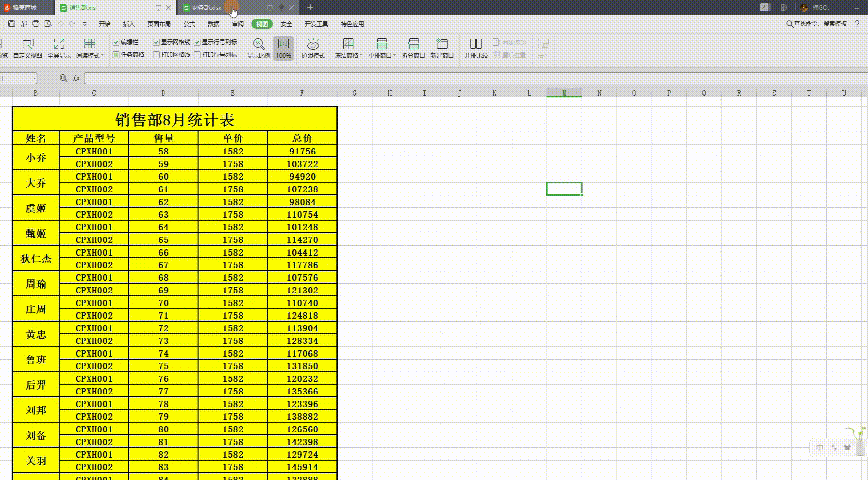Open the Page Layout ribbon tab

(159, 24)
